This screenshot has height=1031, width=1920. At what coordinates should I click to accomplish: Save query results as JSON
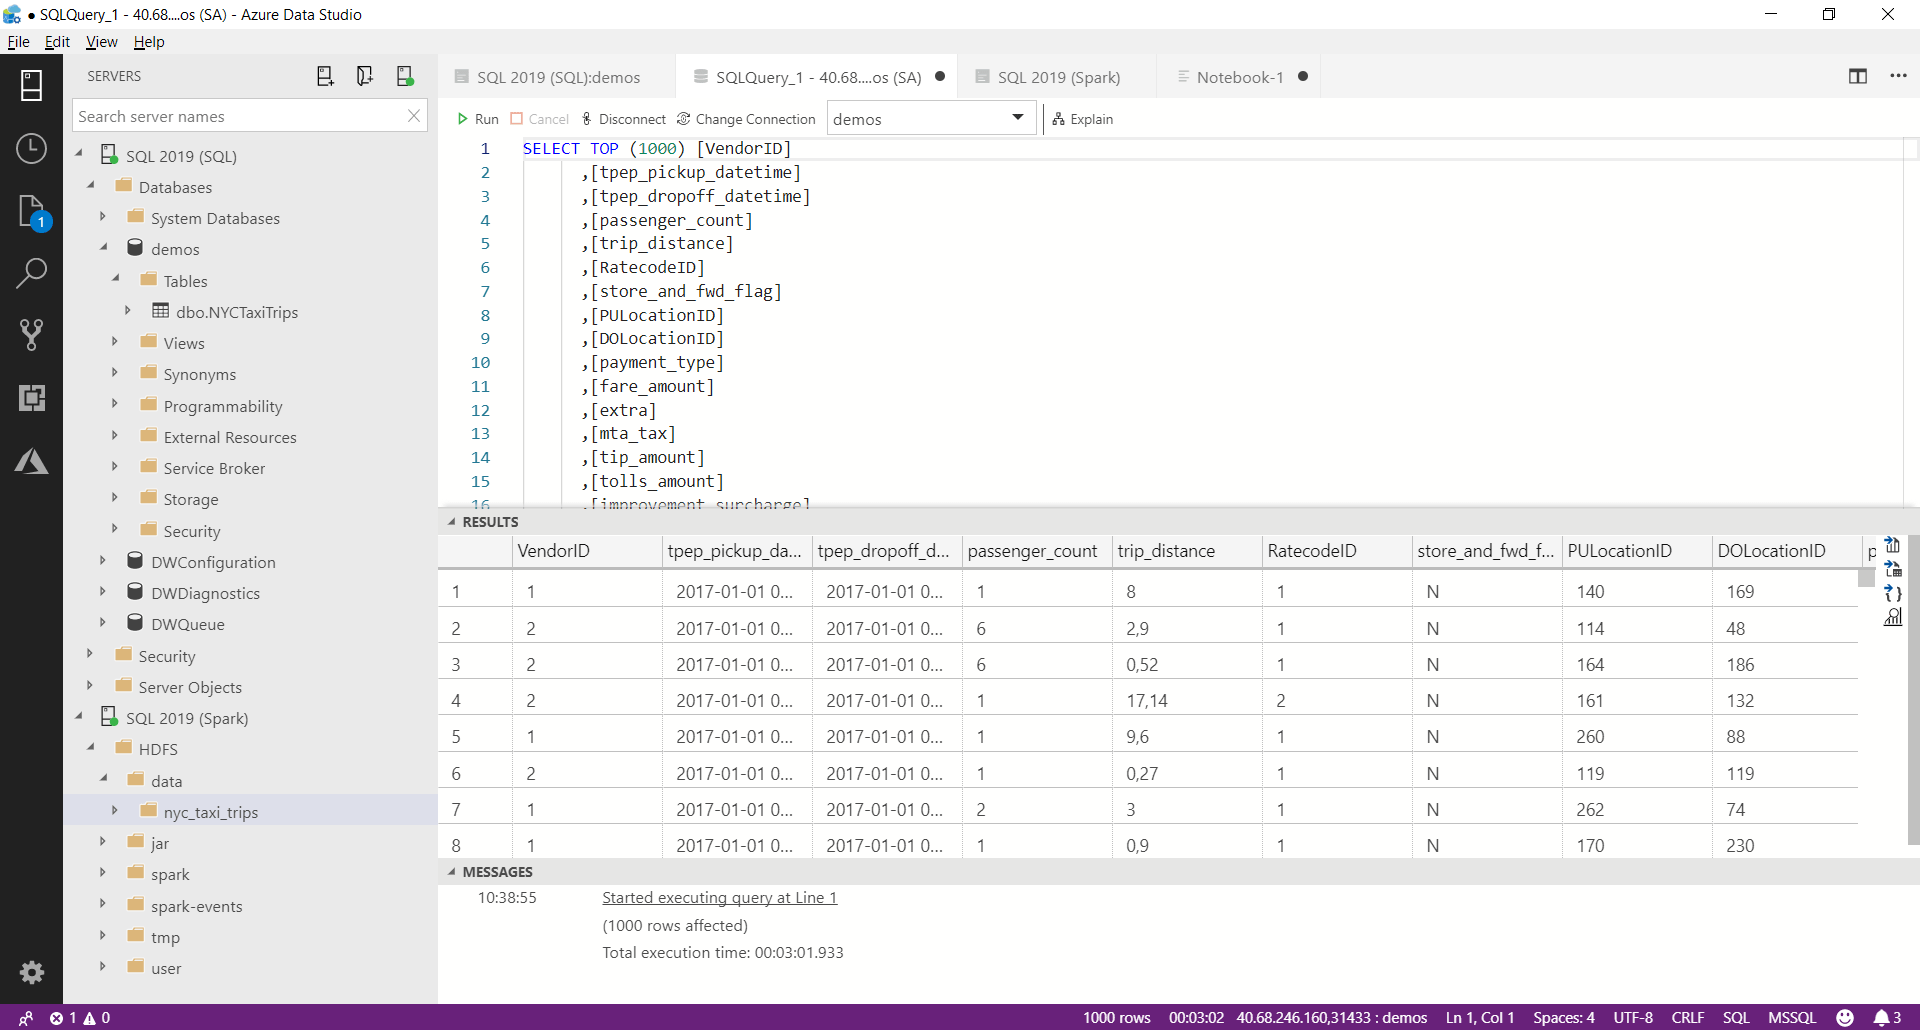pyautogui.click(x=1893, y=593)
